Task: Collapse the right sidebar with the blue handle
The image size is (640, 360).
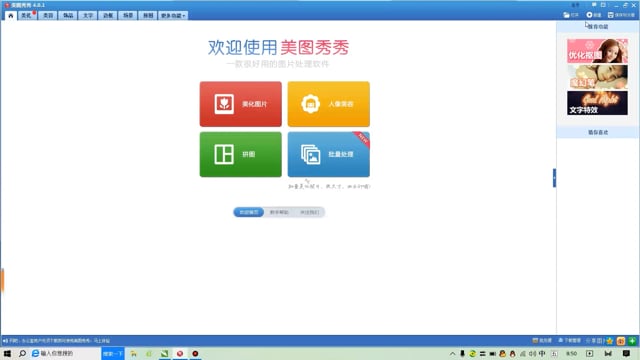Action: tap(554, 178)
